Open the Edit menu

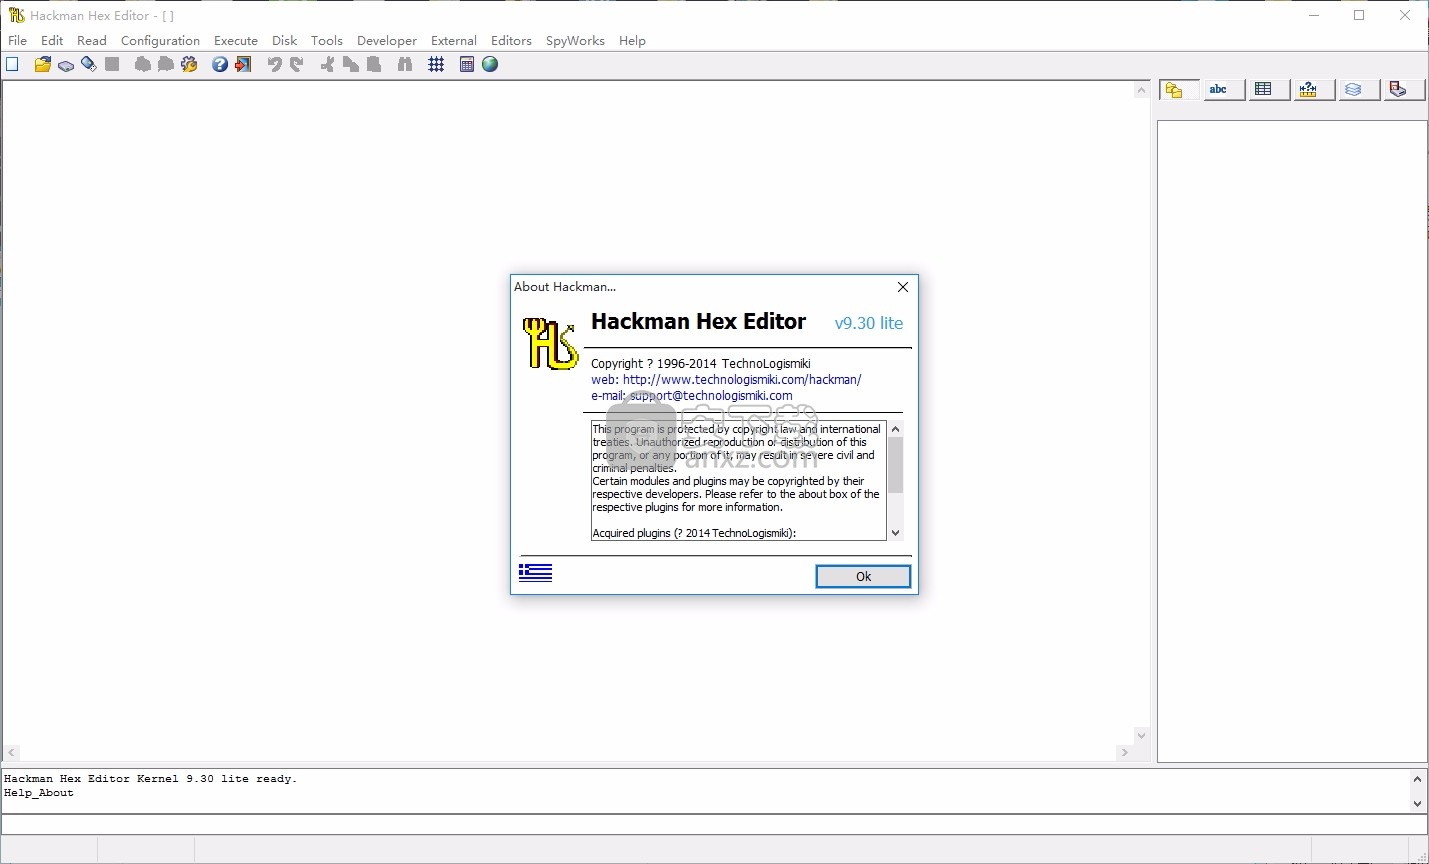coord(52,40)
